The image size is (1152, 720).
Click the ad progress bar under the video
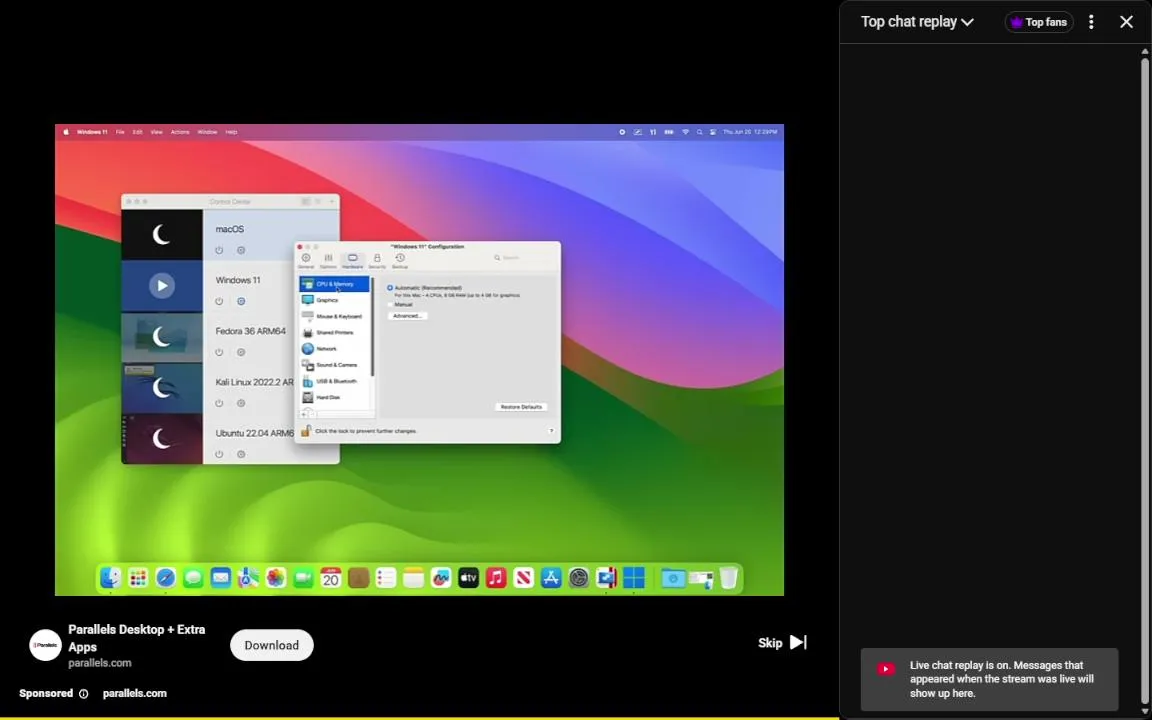click(420, 718)
